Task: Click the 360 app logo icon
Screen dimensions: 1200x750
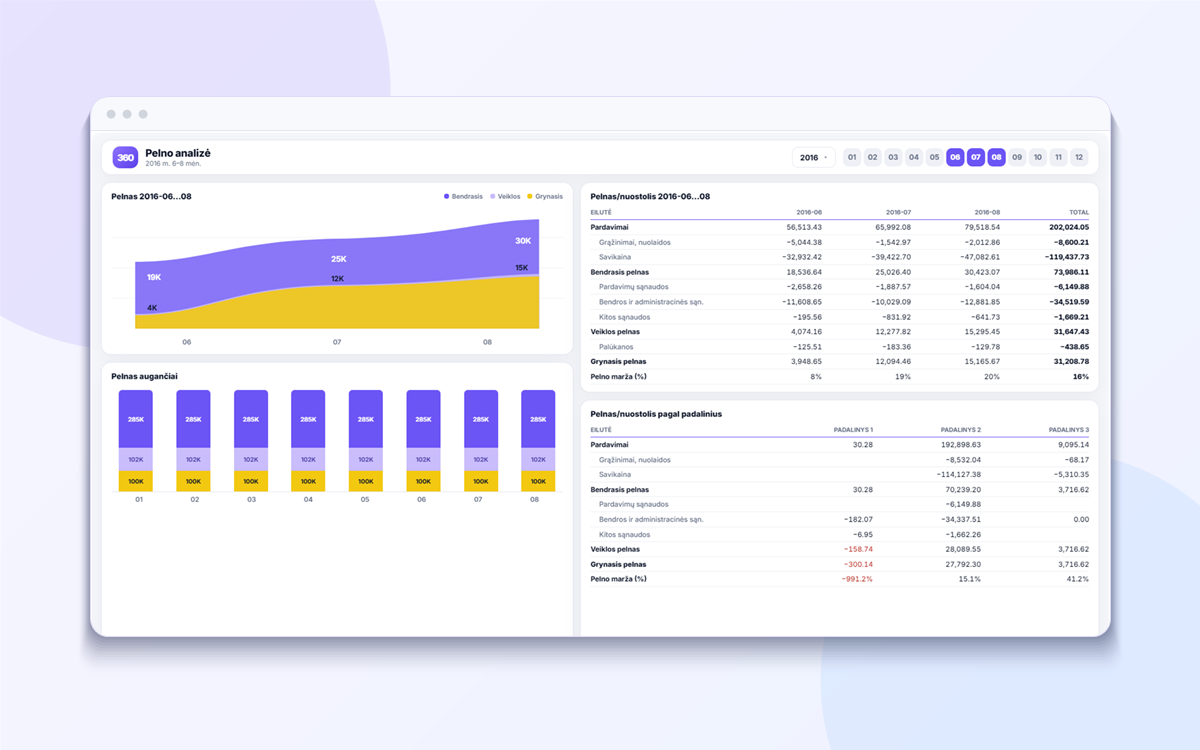Action: point(125,157)
